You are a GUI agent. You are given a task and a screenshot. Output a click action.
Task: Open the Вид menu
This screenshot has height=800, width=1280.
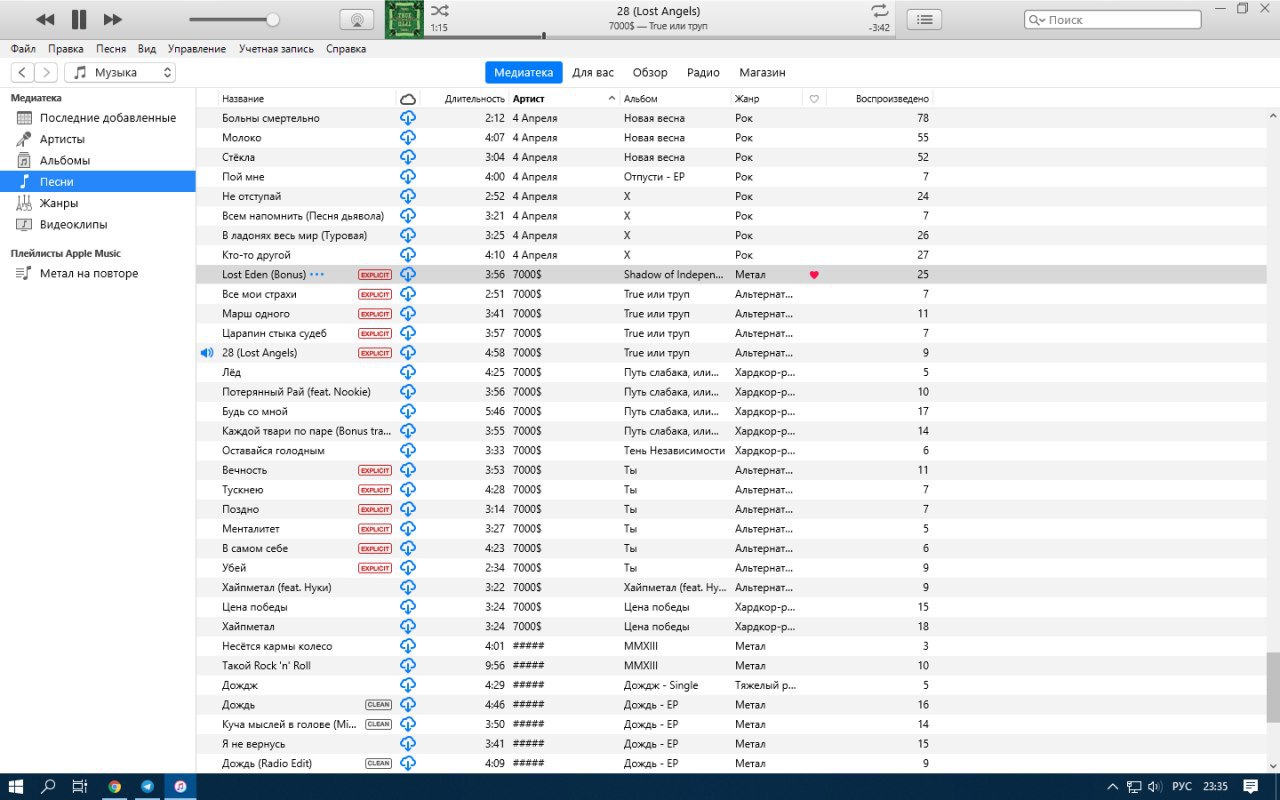pos(147,48)
